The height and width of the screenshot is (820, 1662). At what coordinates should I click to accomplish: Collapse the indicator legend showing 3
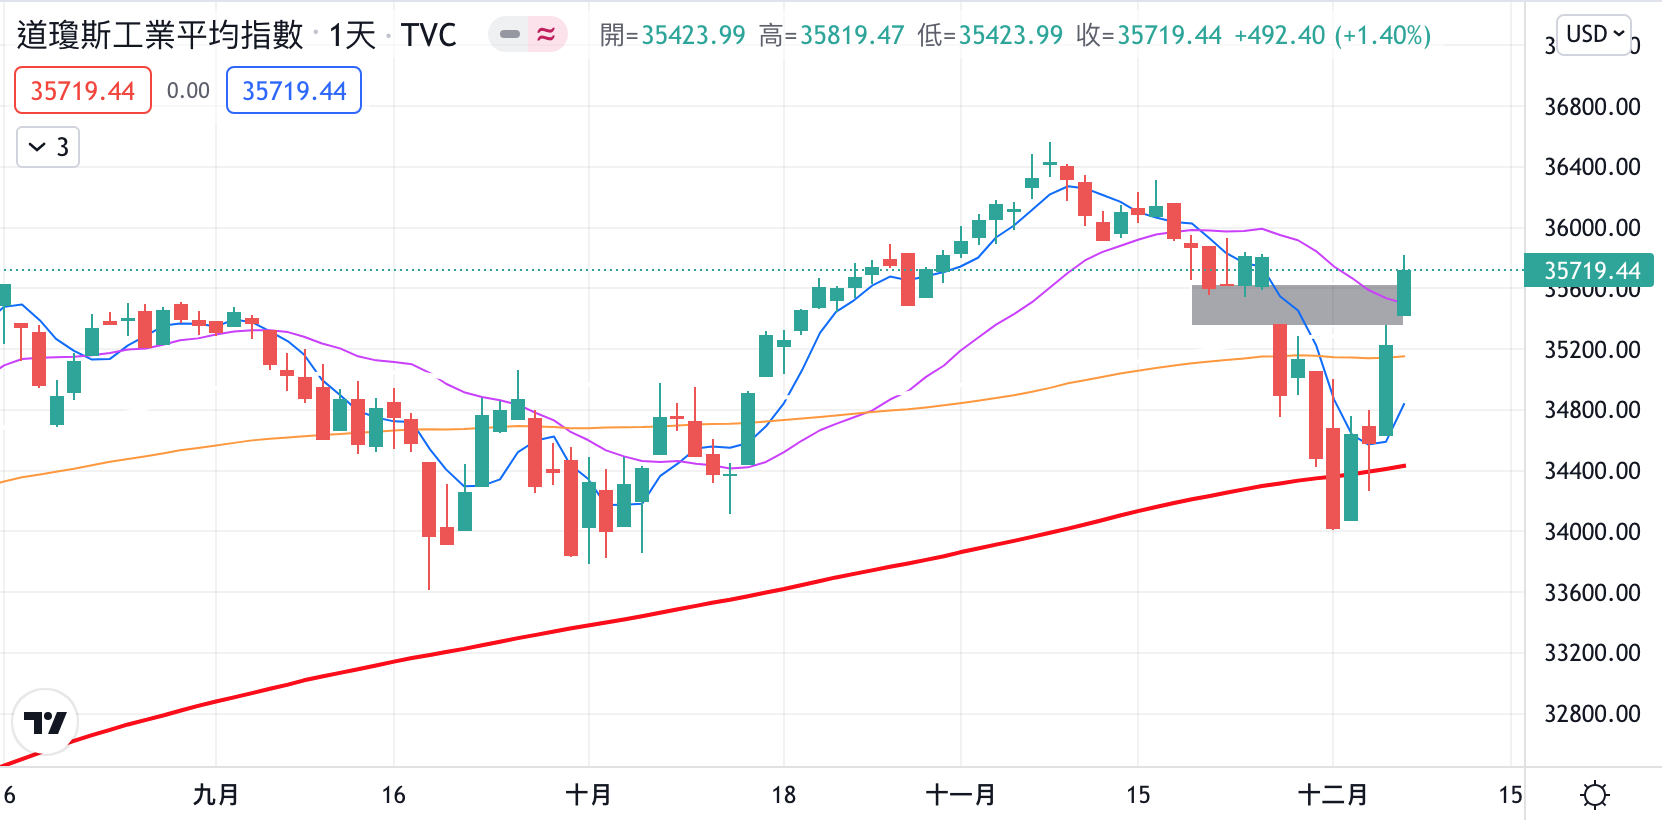pos(48,148)
